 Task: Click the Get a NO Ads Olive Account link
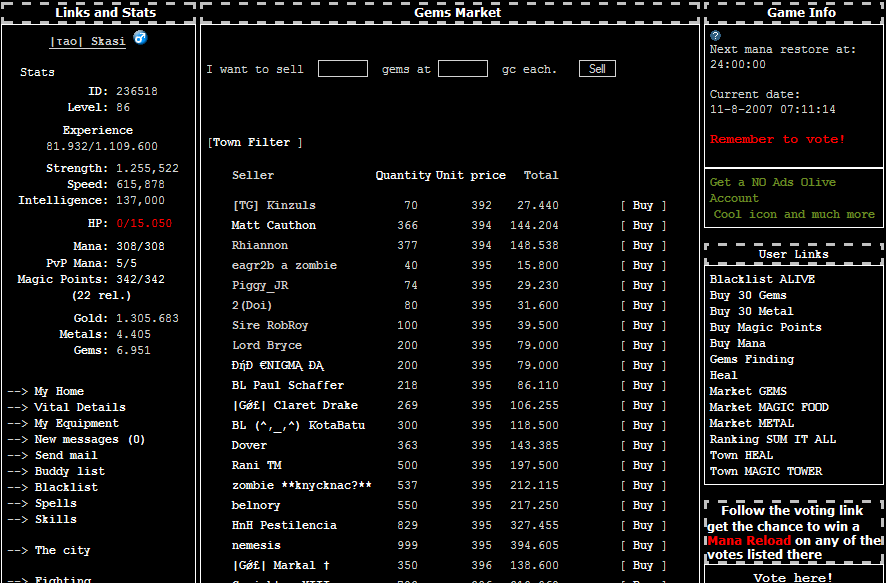pyautogui.click(x=772, y=190)
